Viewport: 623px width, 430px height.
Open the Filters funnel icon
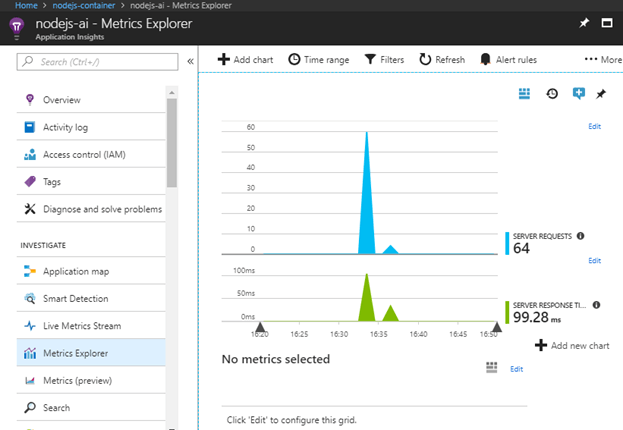tap(370, 60)
